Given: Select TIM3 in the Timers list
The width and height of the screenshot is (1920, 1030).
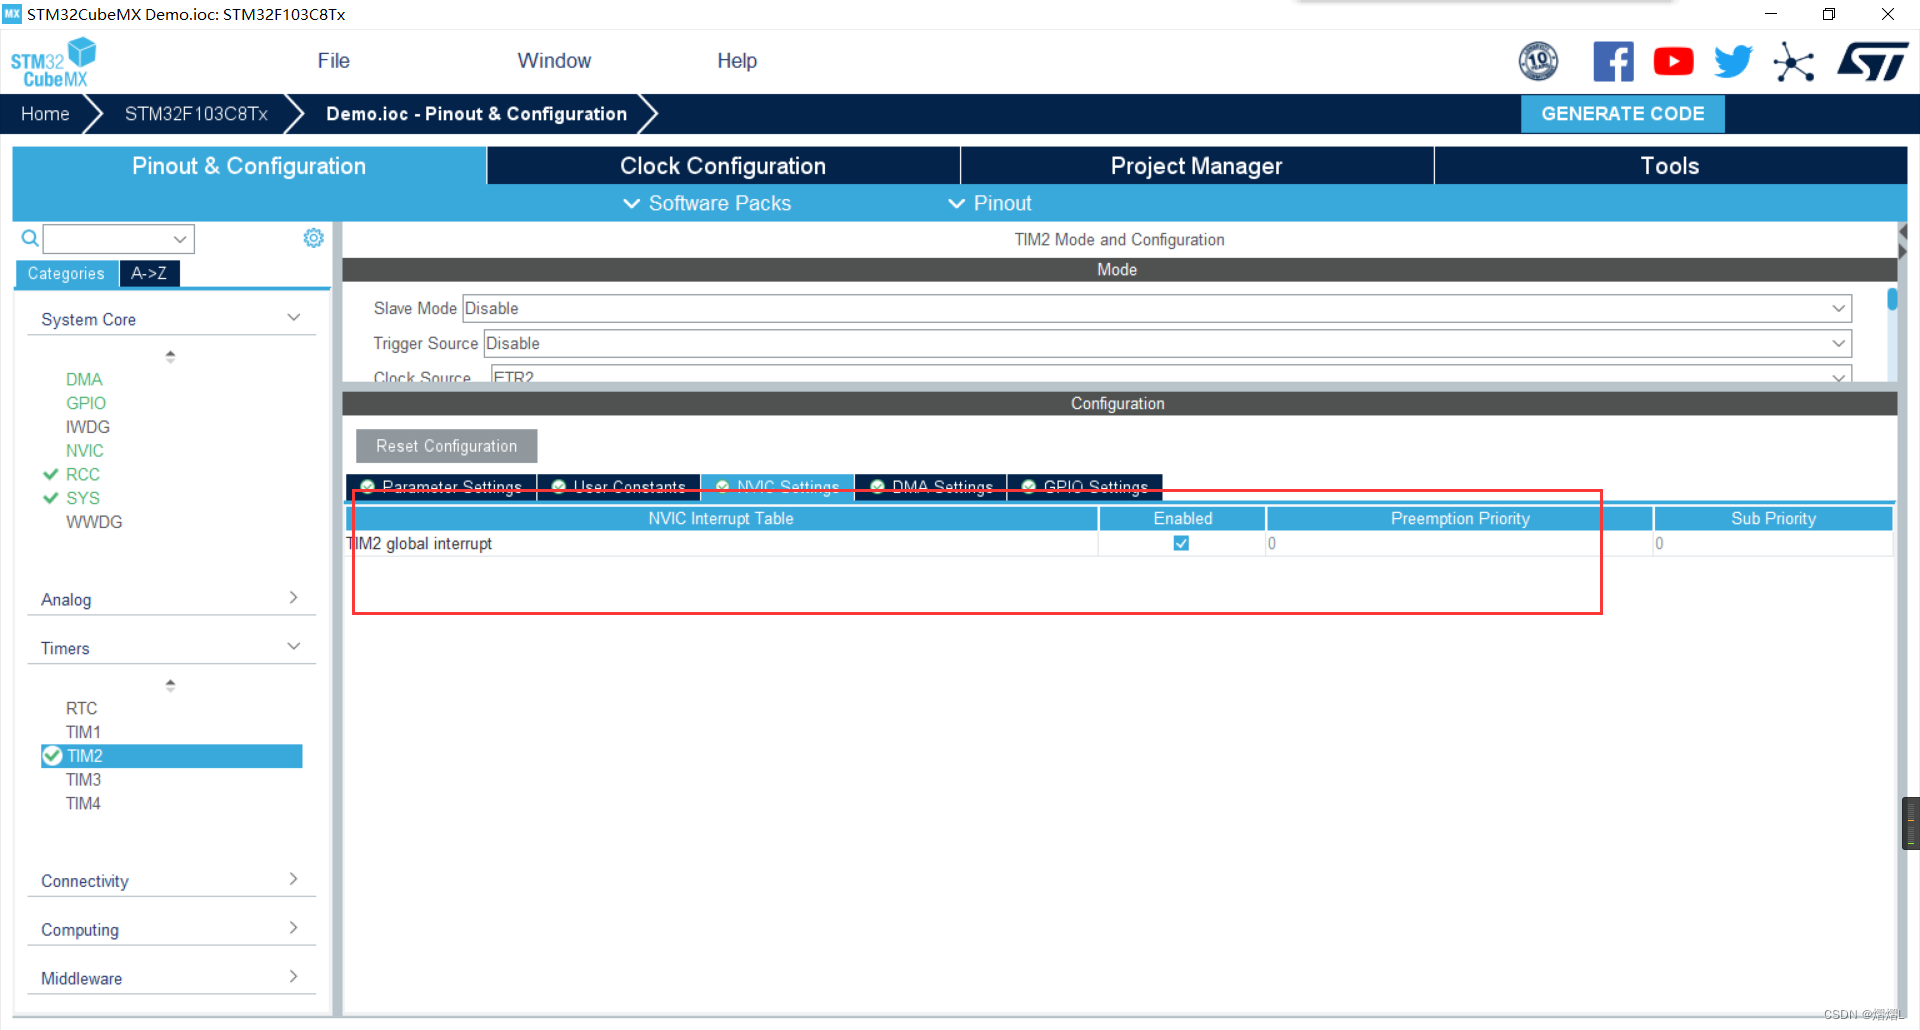Looking at the screenshot, I should [83, 780].
